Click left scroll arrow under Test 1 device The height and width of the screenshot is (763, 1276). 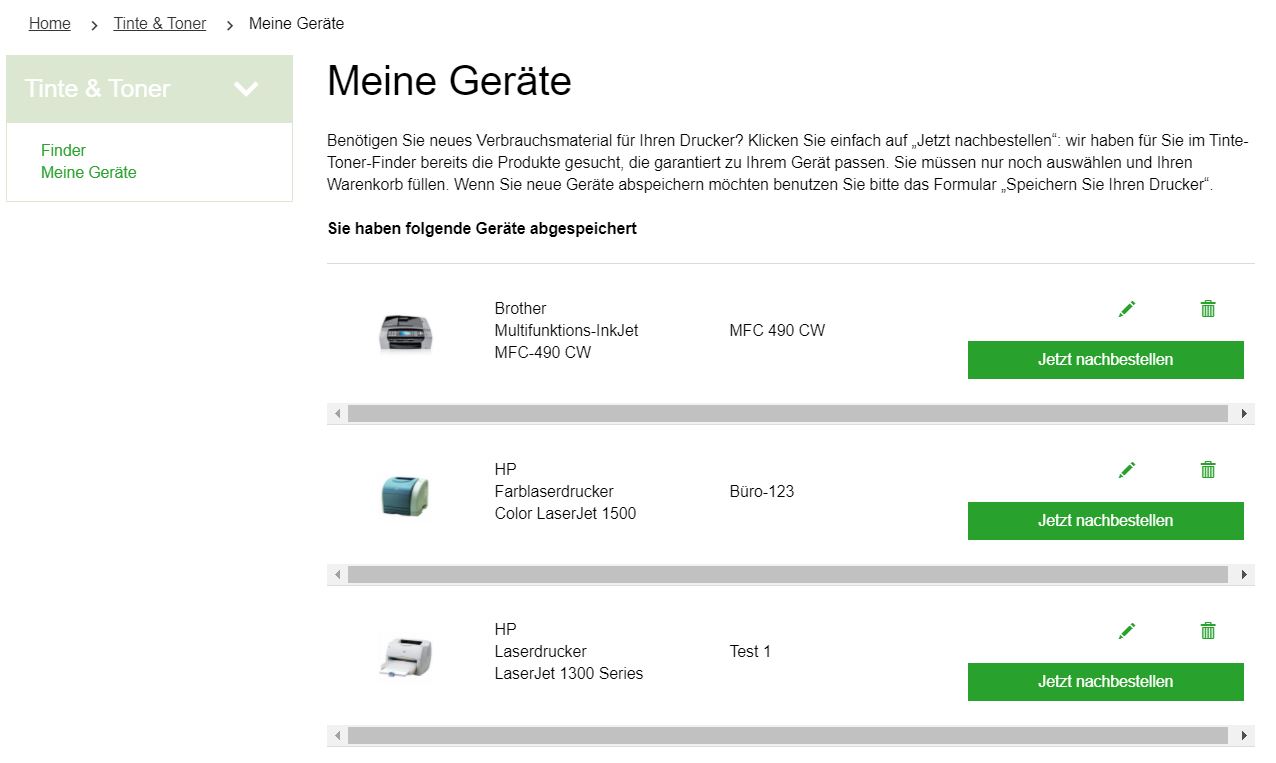point(337,736)
